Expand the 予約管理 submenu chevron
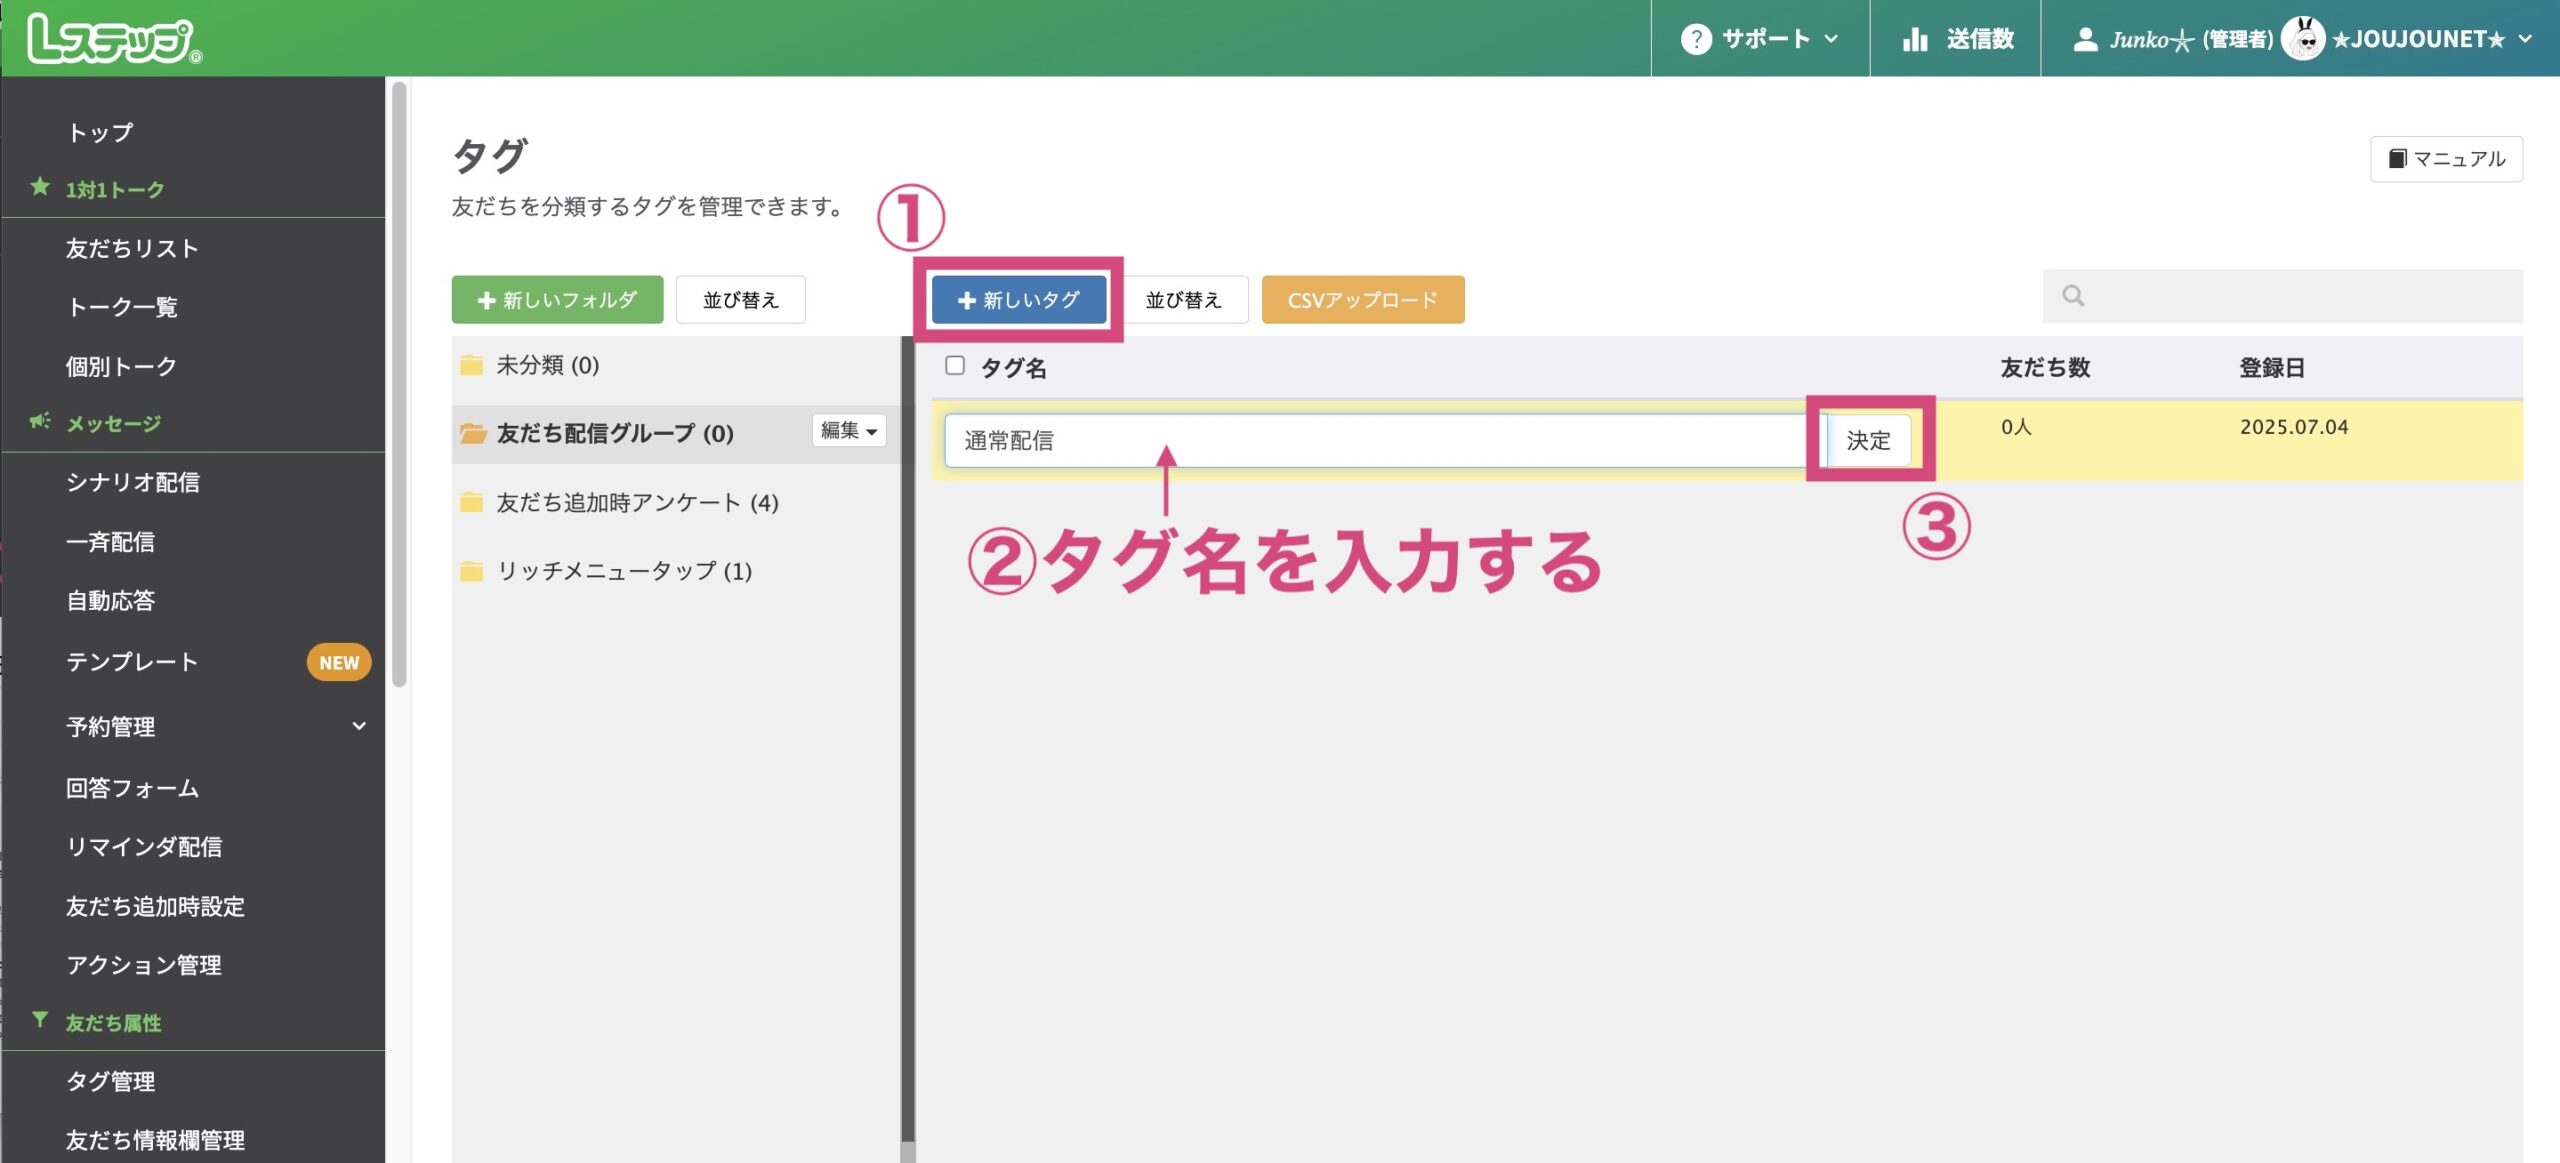This screenshot has height=1163, width=2560. (359, 726)
